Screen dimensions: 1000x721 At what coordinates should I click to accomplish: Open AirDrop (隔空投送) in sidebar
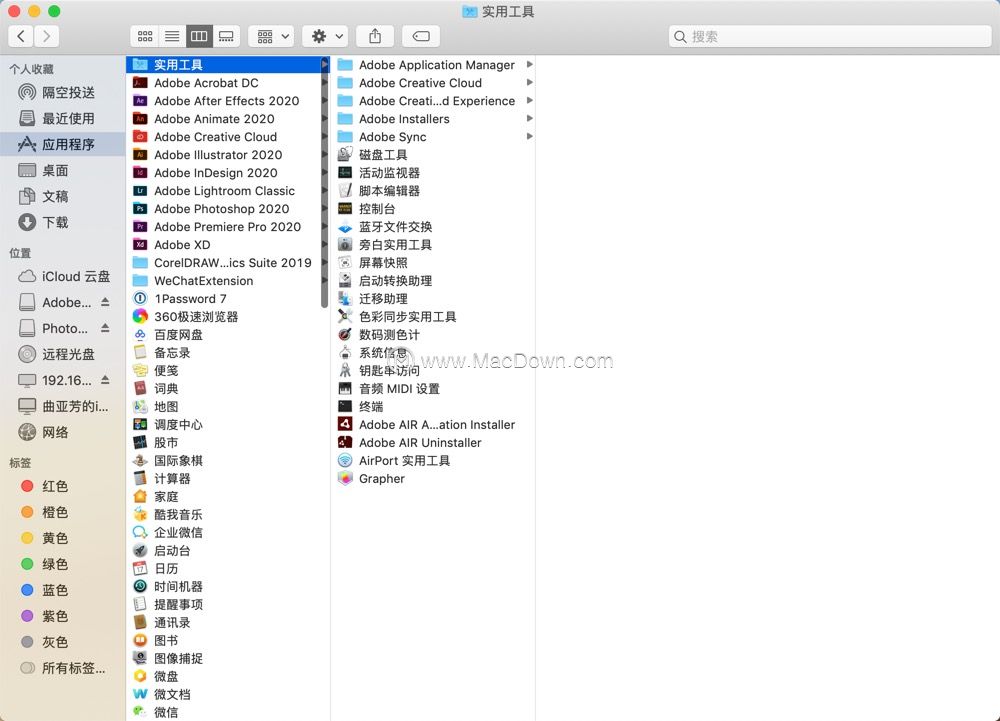62,92
